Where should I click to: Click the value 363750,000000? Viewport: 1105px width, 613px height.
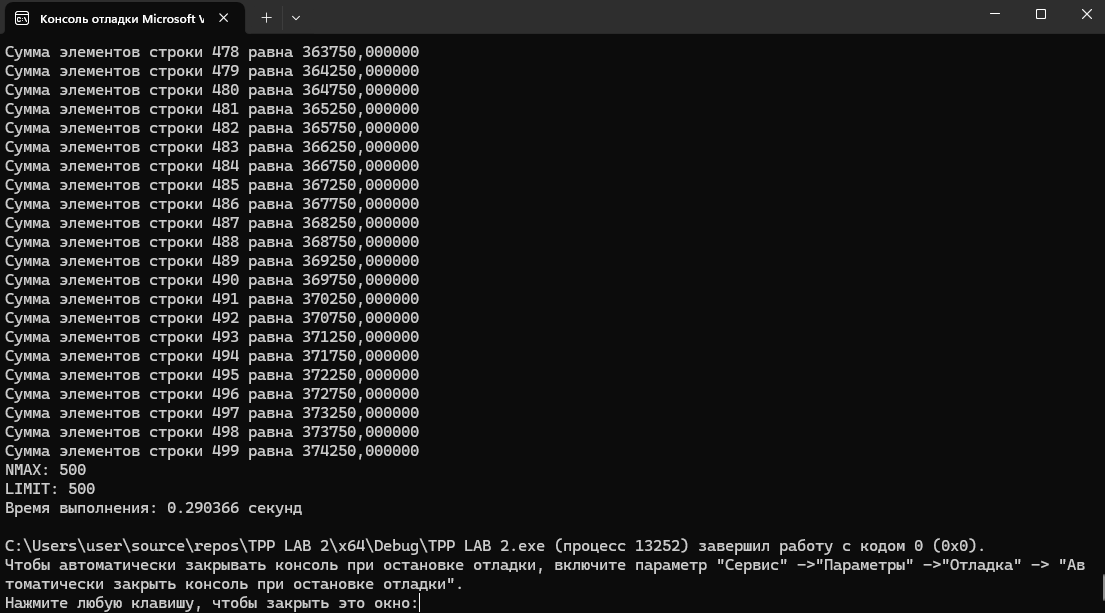point(361,52)
